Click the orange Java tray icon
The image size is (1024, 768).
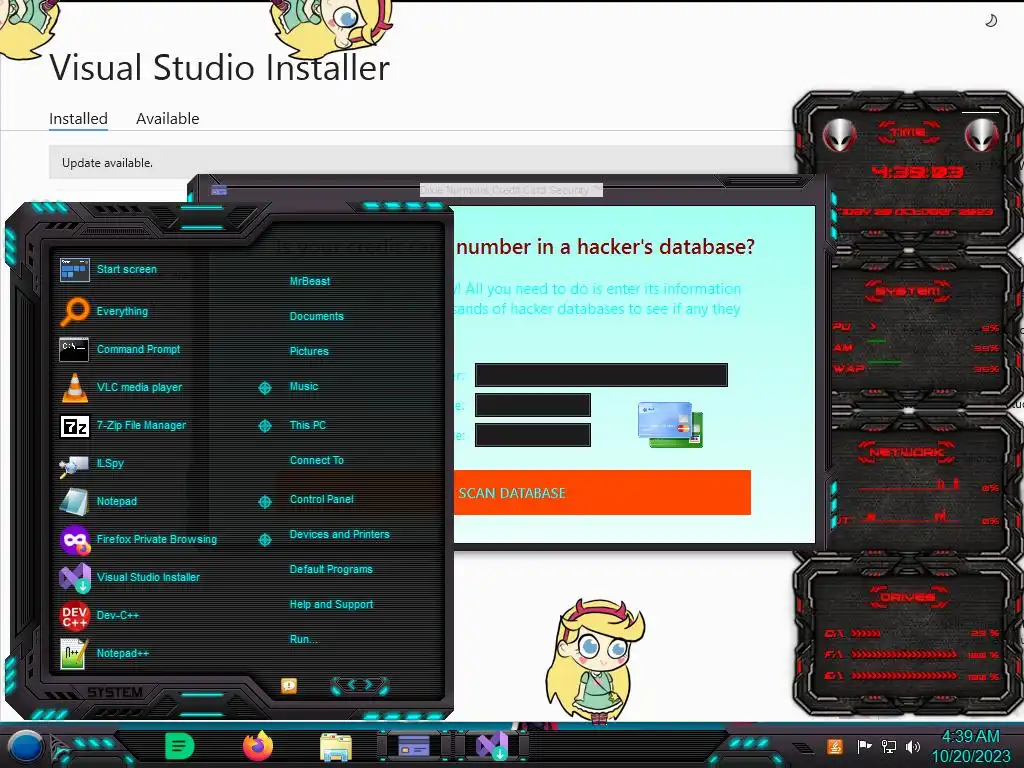click(835, 746)
